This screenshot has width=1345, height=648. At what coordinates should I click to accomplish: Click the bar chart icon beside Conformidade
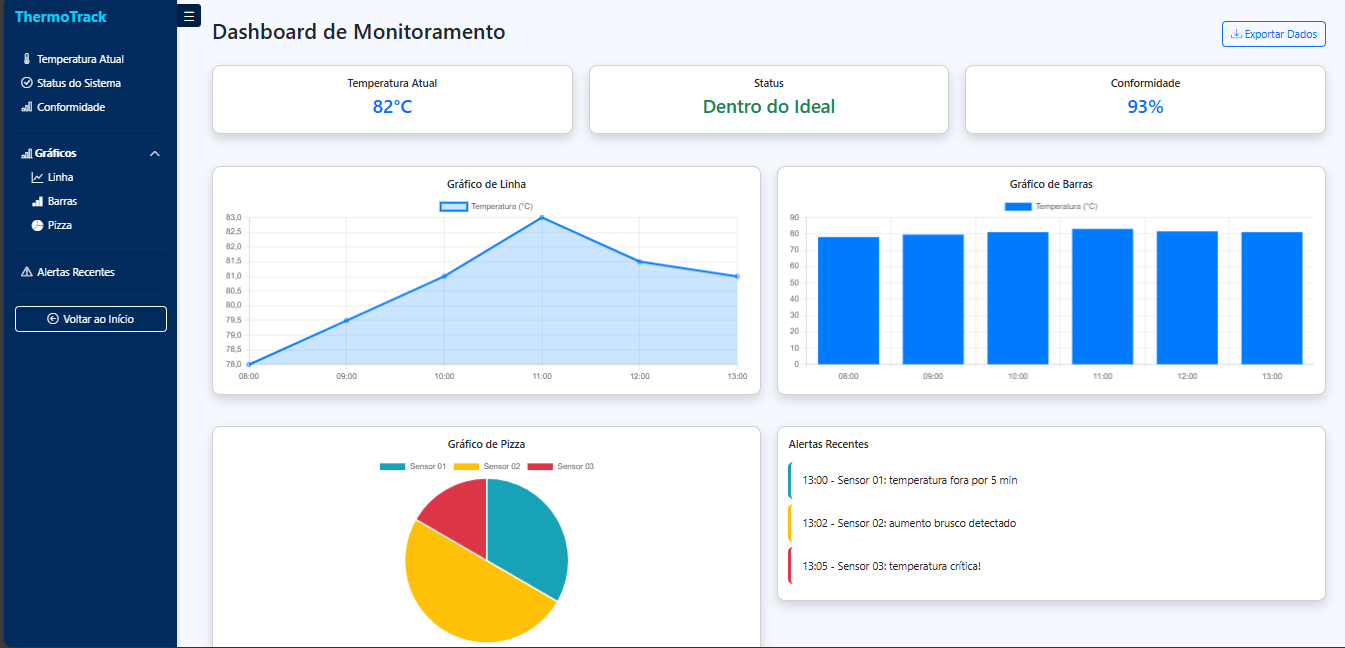(x=27, y=107)
